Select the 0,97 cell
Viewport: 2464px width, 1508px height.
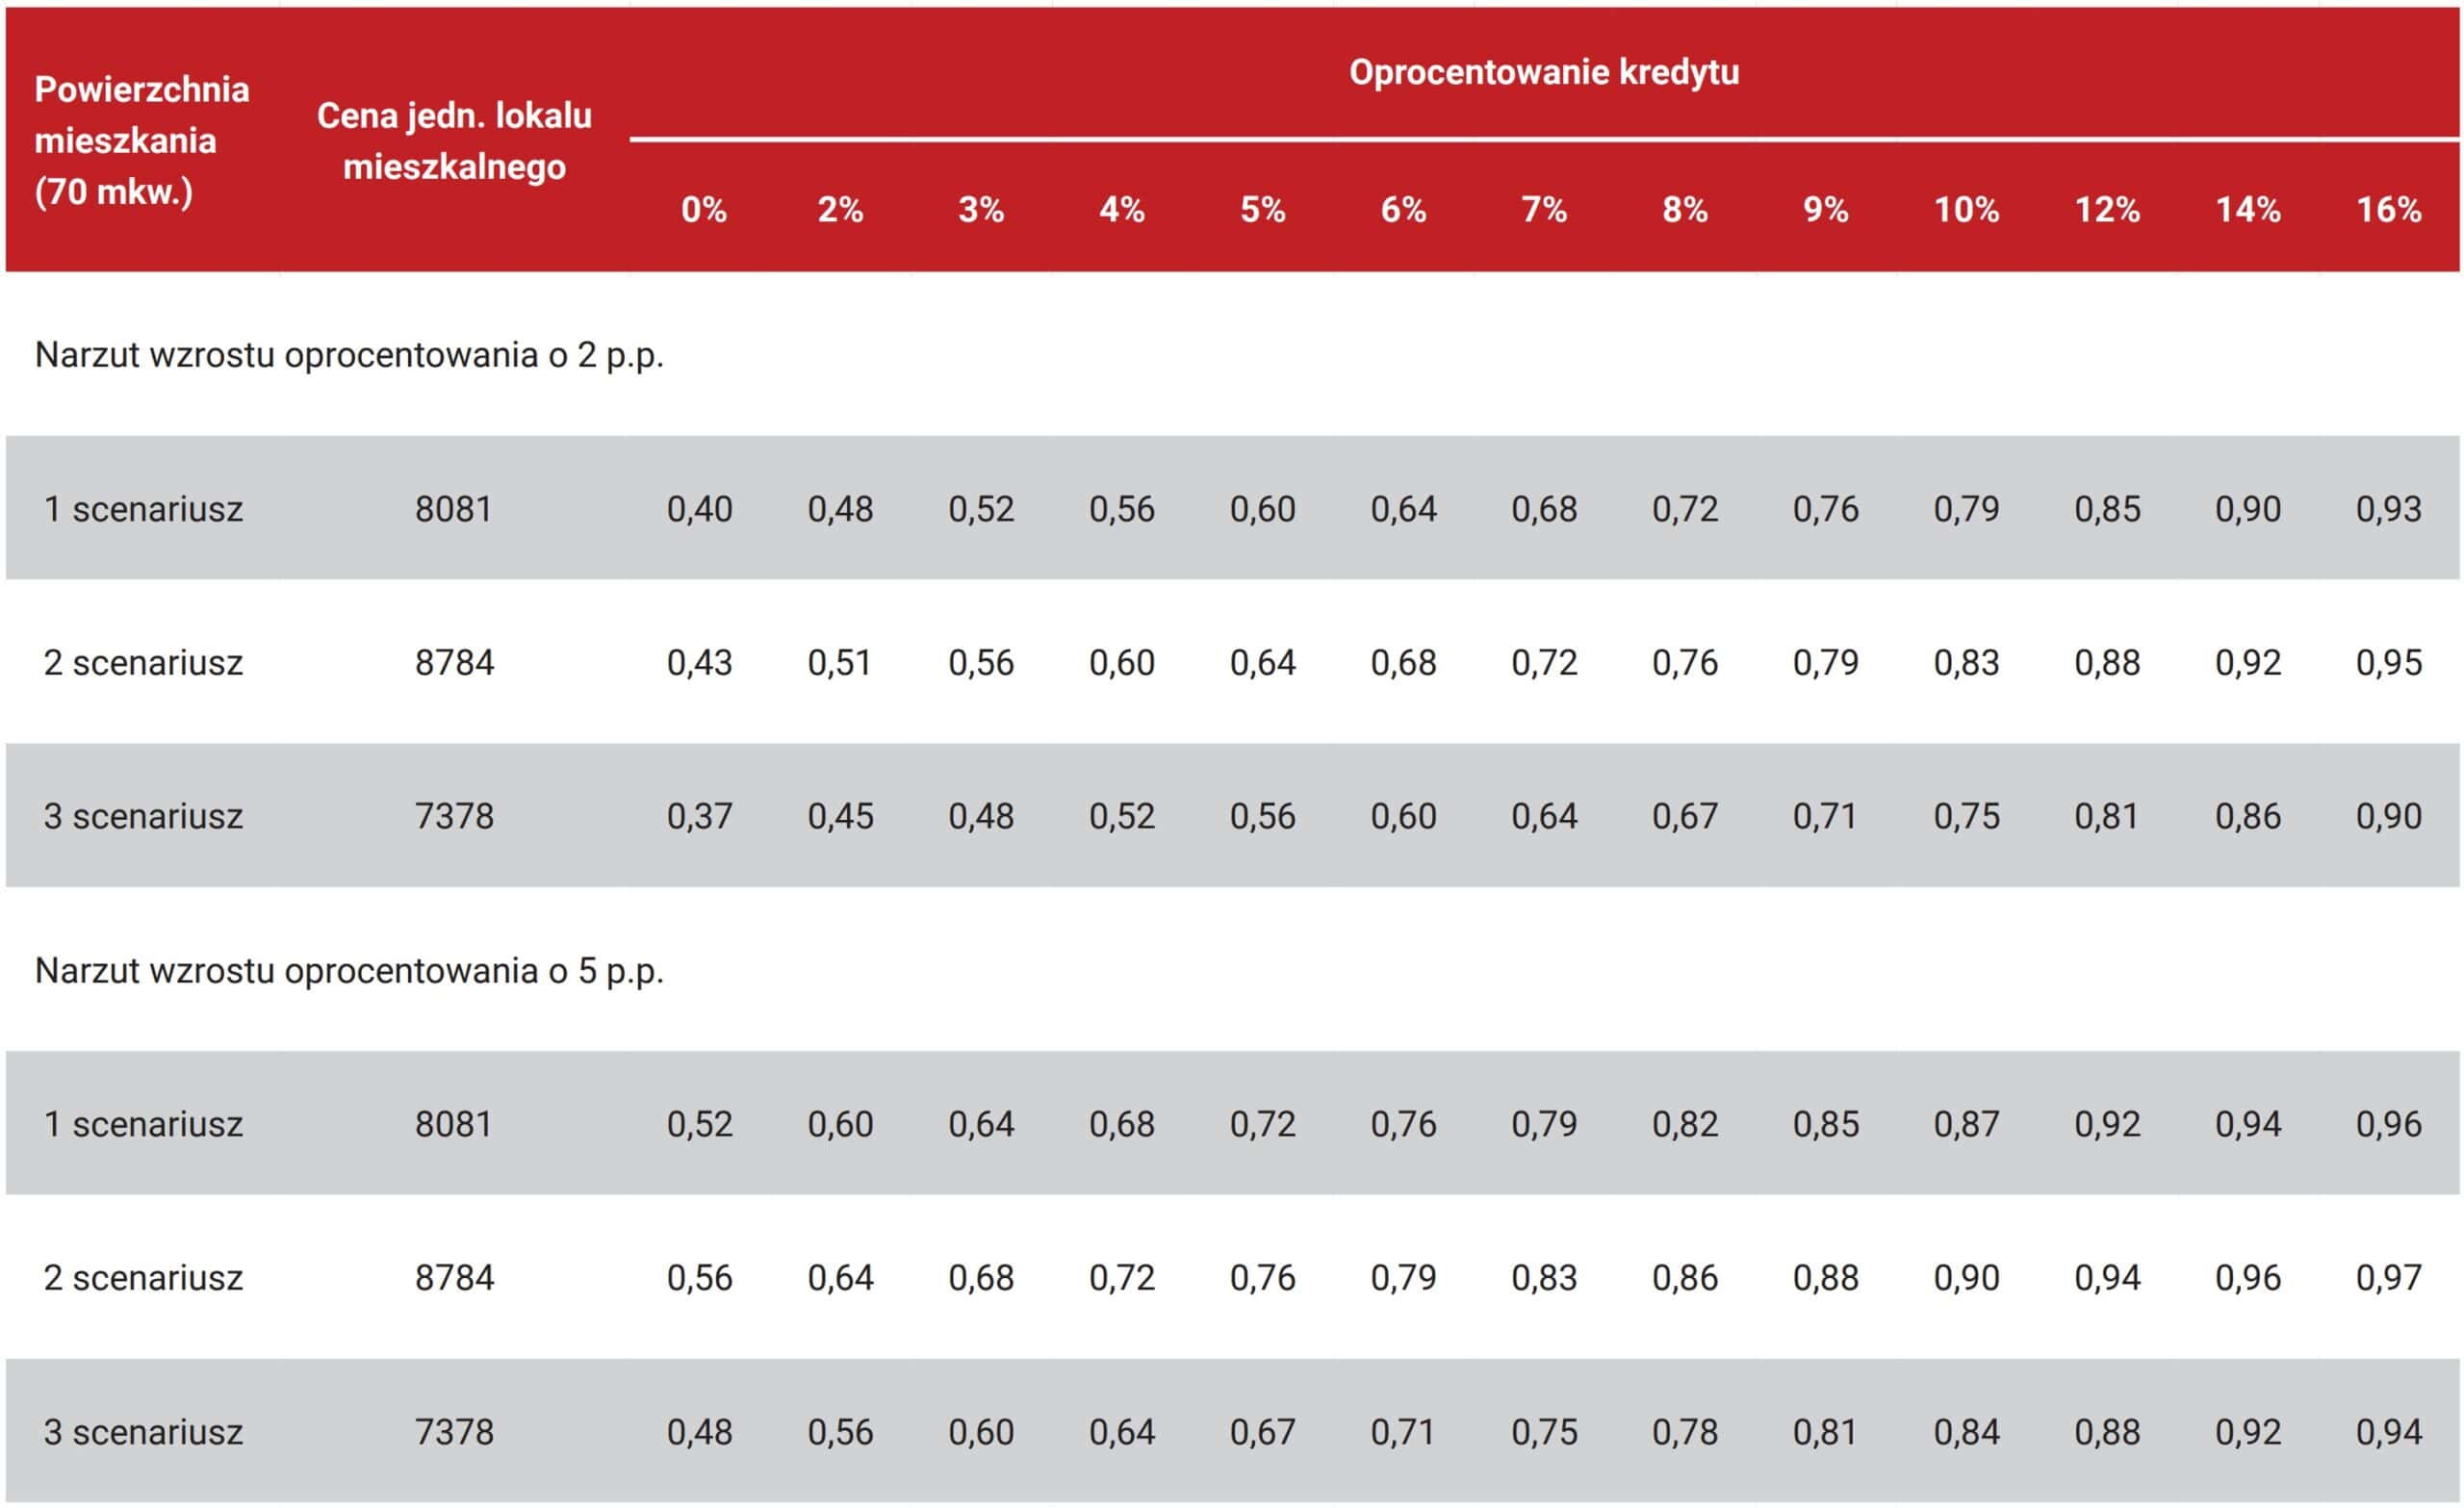(x=2388, y=1278)
